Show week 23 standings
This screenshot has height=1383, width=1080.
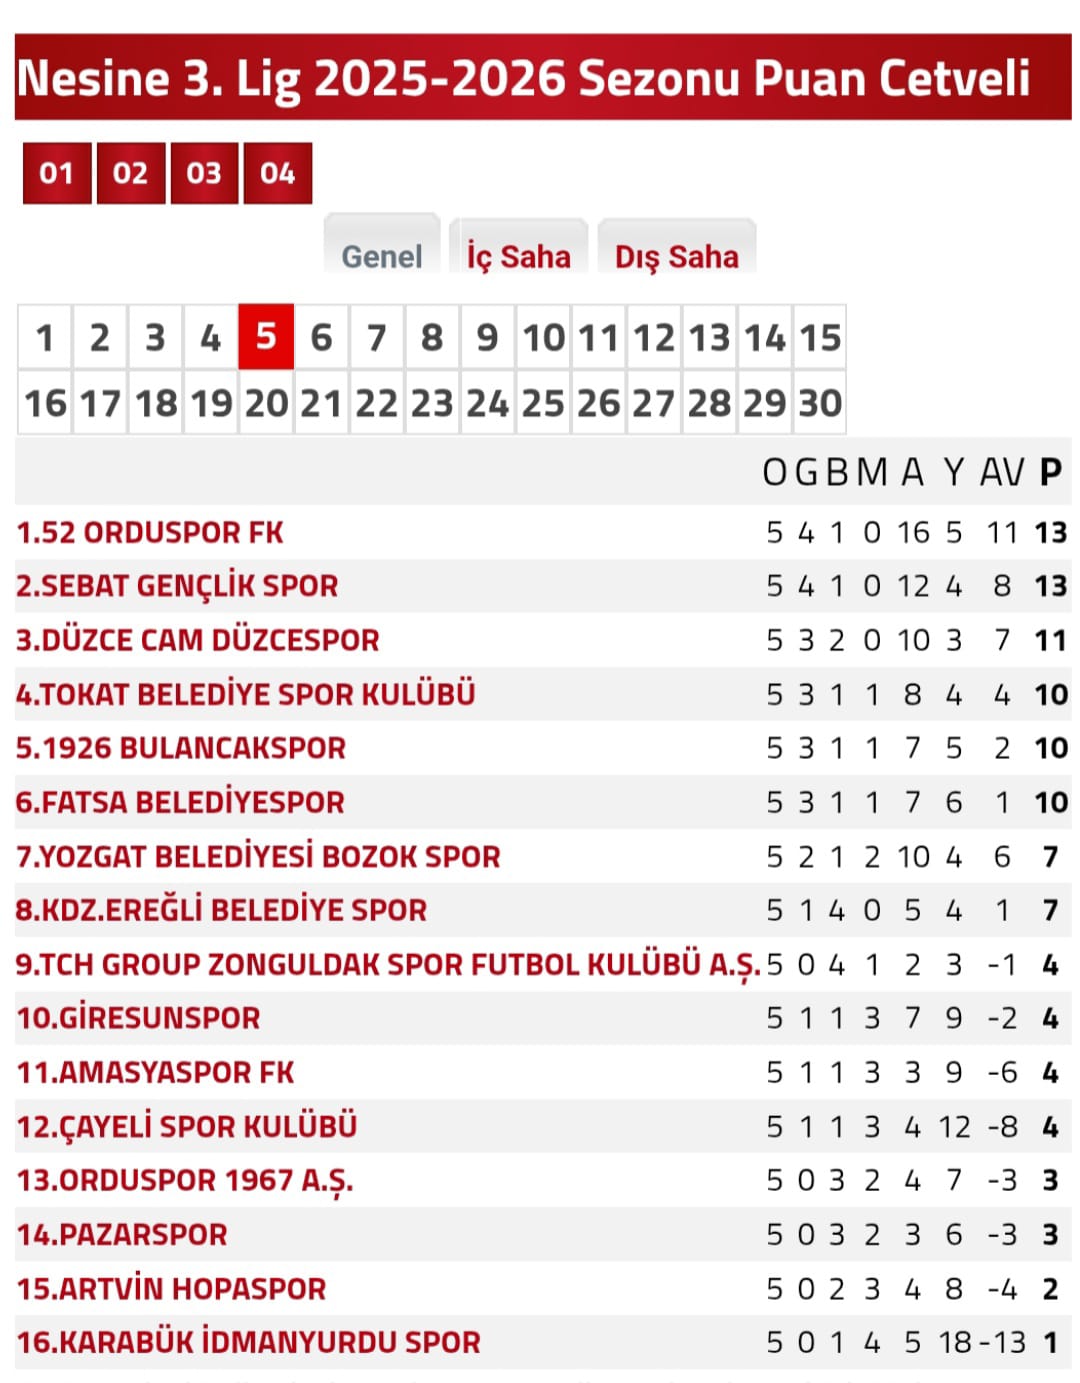click(x=432, y=403)
